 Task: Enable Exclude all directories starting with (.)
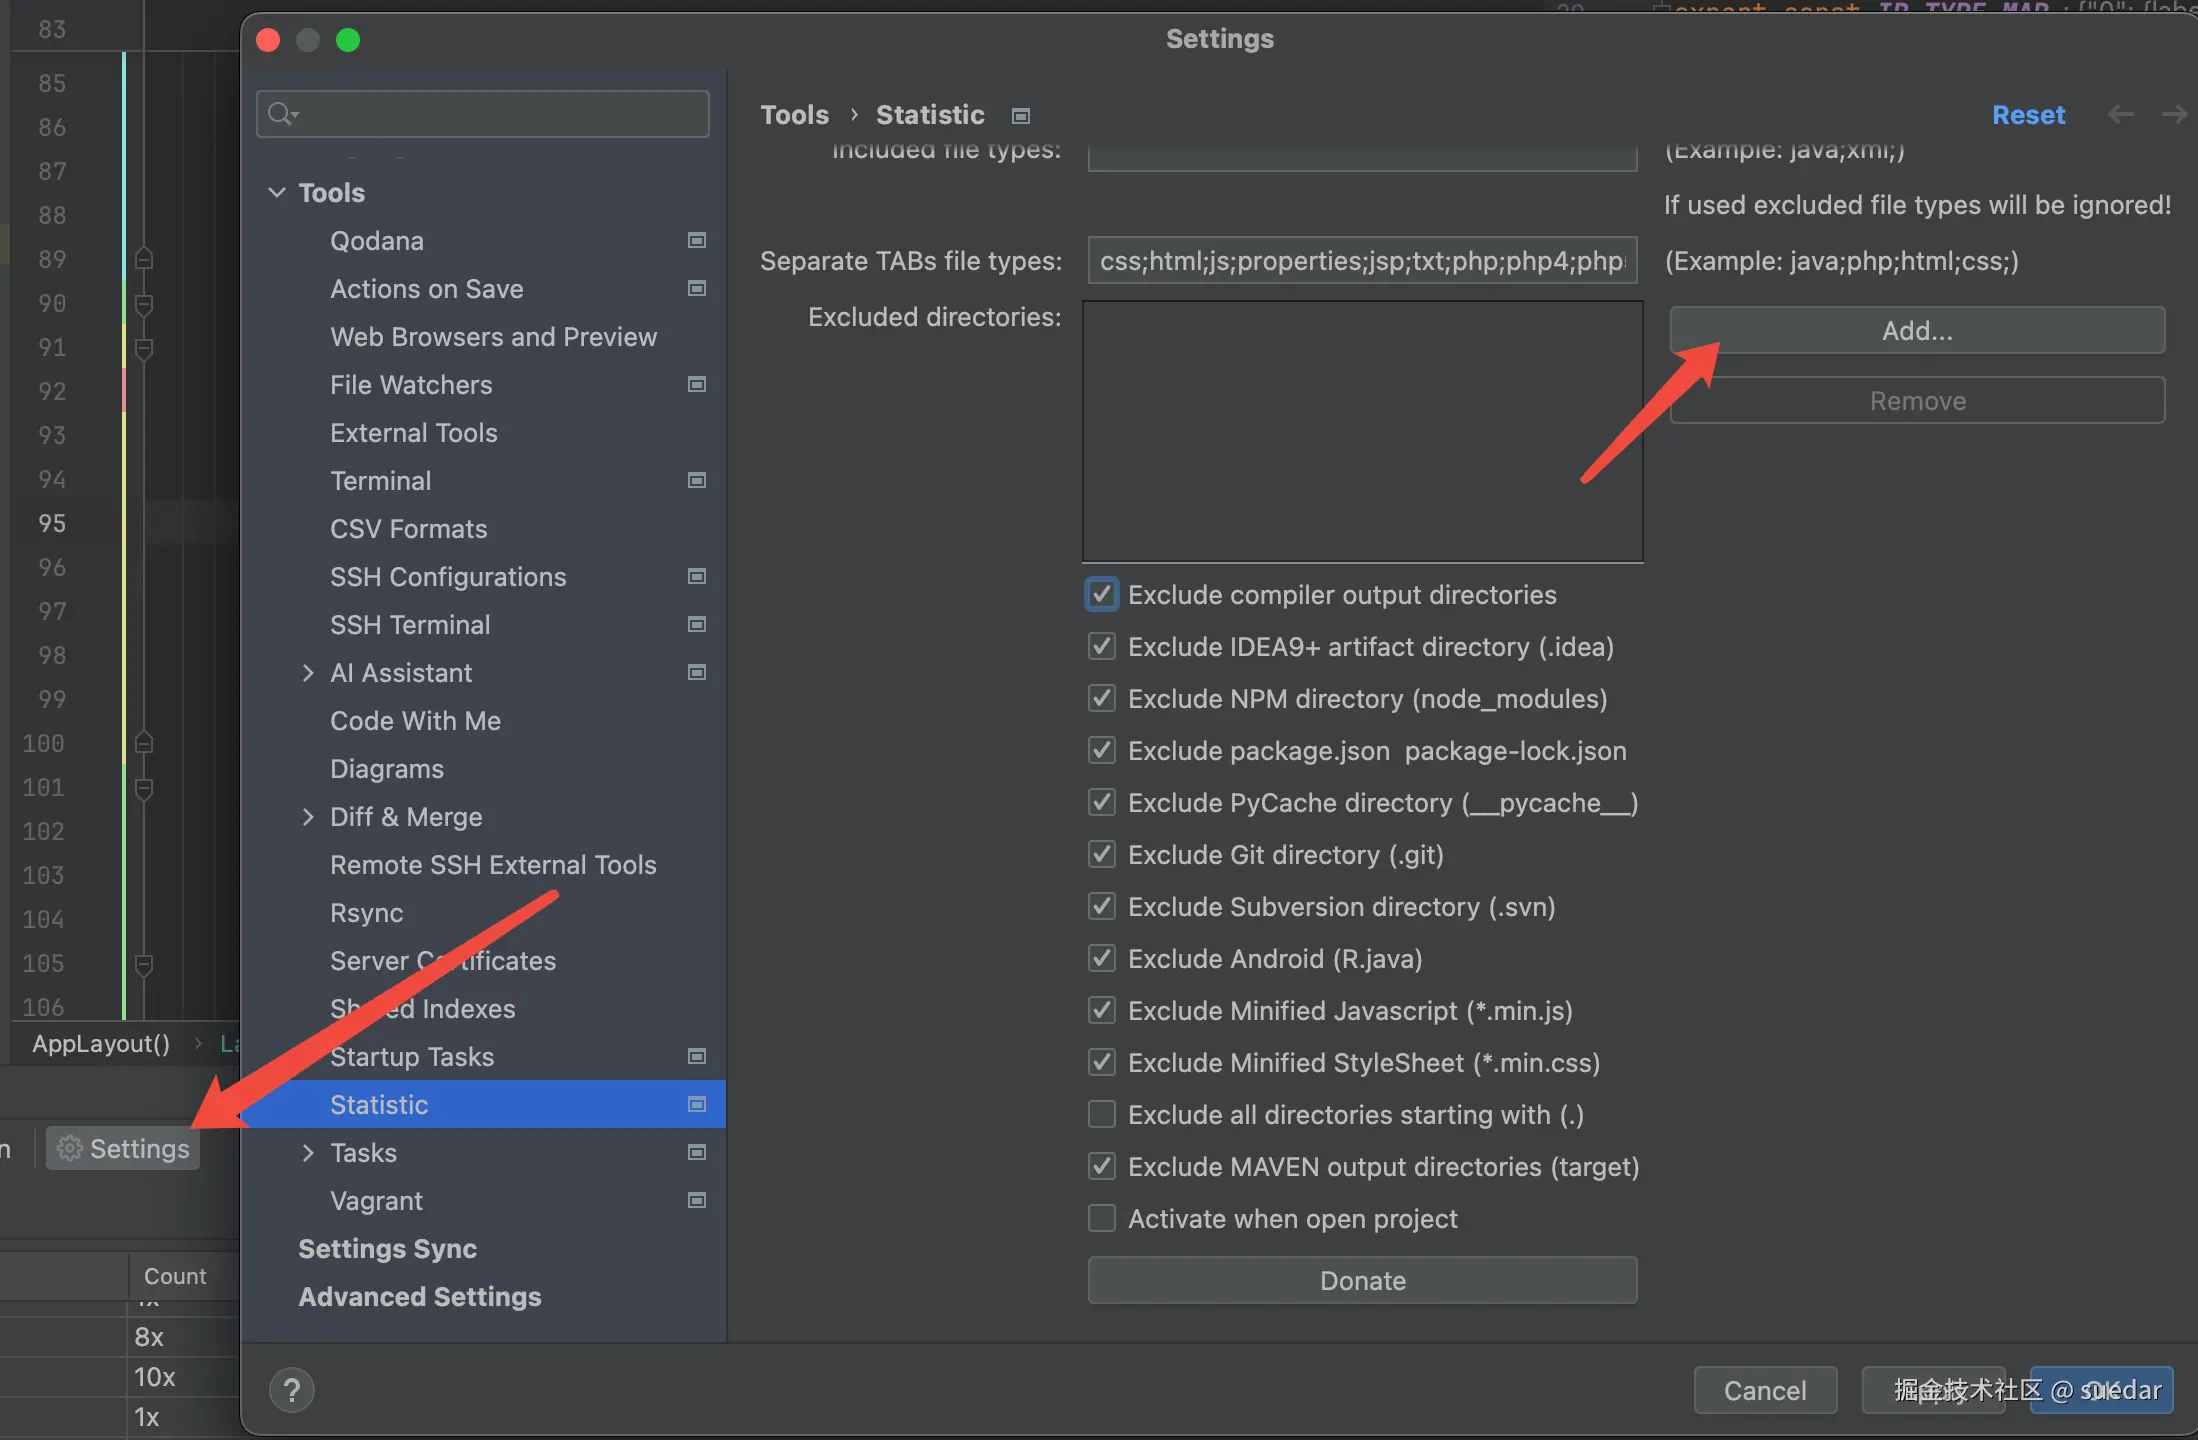click(x=1102, y=1115)
